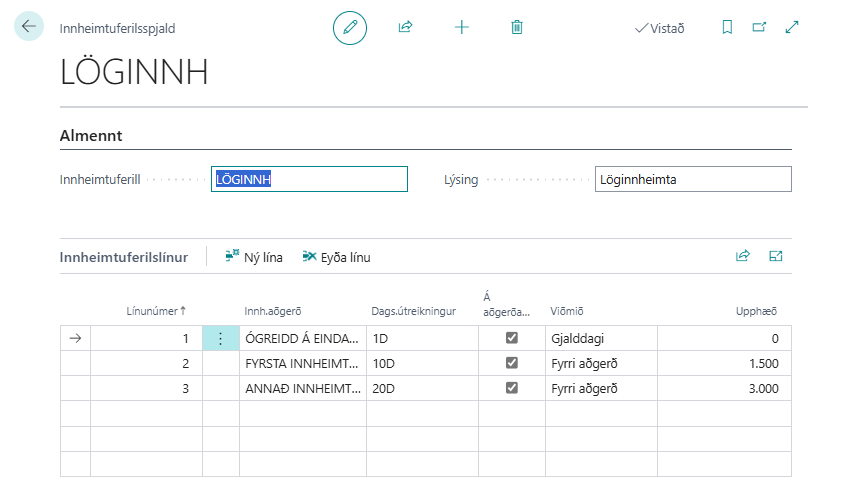This screenshot has height=488, width=868.
Task: Click share icon in Innheimtuferilslínur section
Action: [742, 256]
